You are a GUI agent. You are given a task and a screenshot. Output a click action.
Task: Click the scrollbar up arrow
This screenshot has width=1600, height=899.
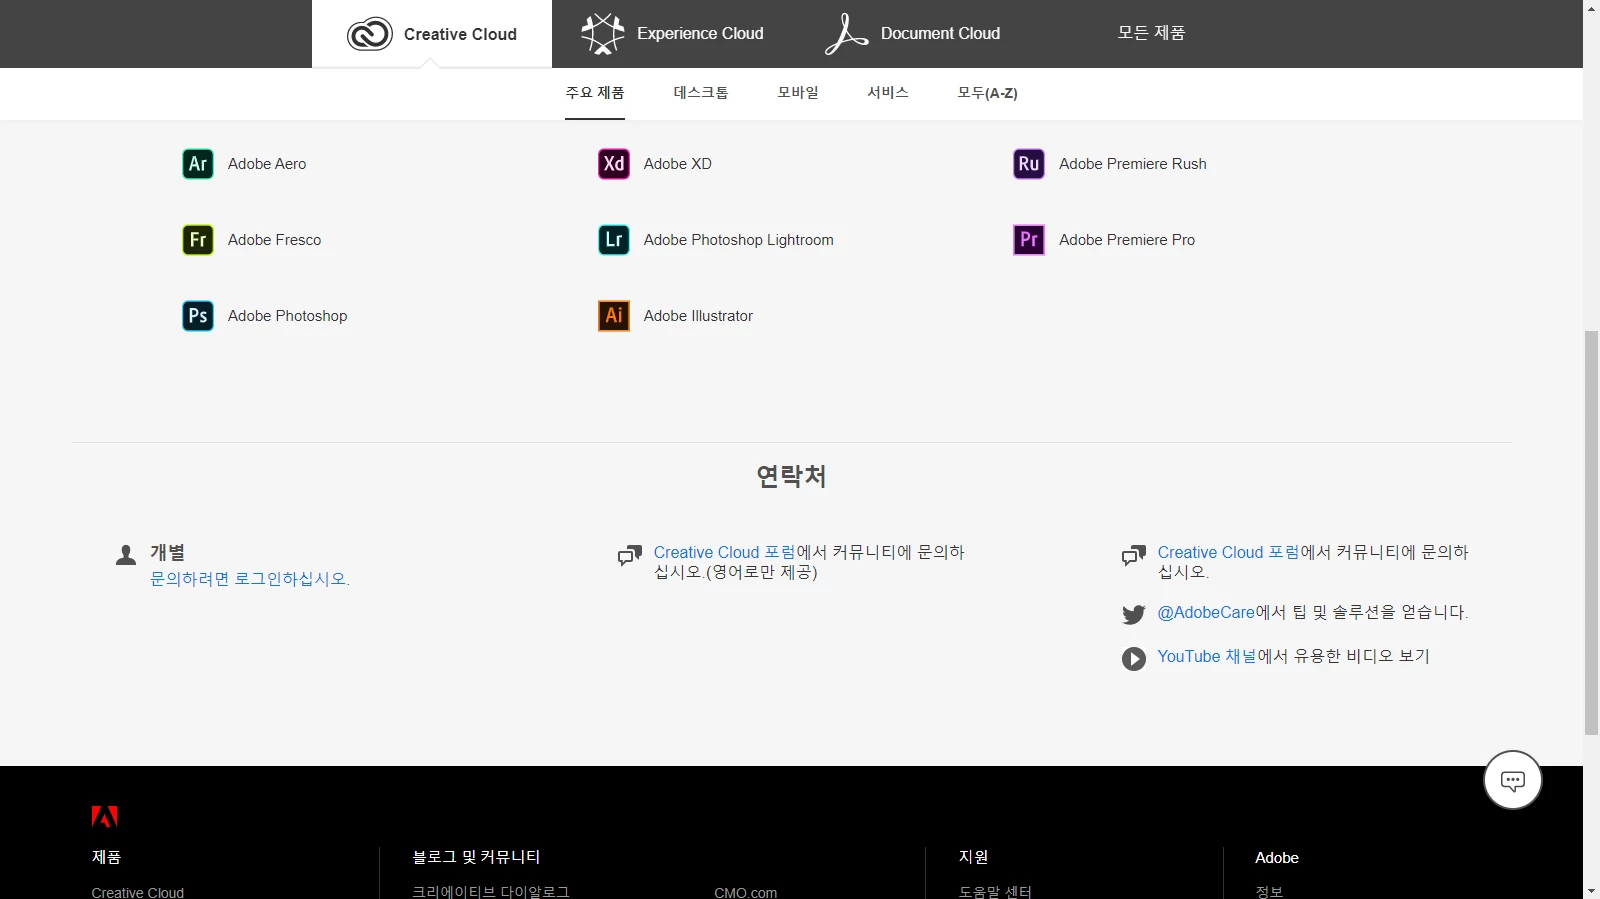pyautogui.click(x=1591, y=8)
